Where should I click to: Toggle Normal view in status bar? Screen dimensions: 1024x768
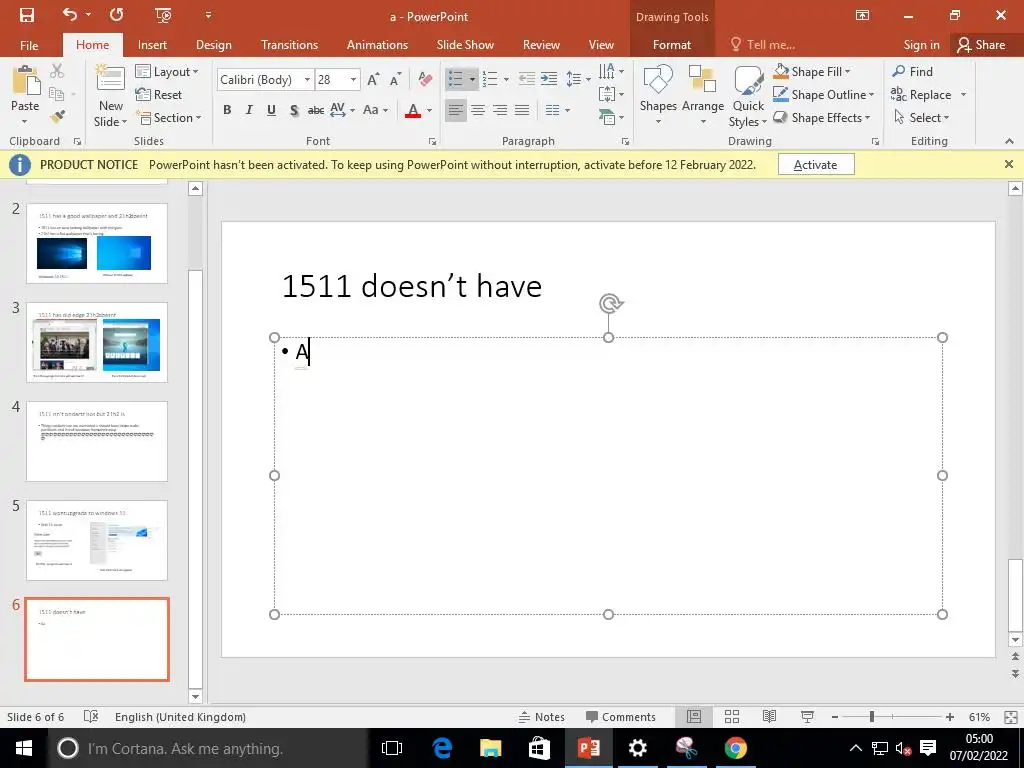point(694,716)
